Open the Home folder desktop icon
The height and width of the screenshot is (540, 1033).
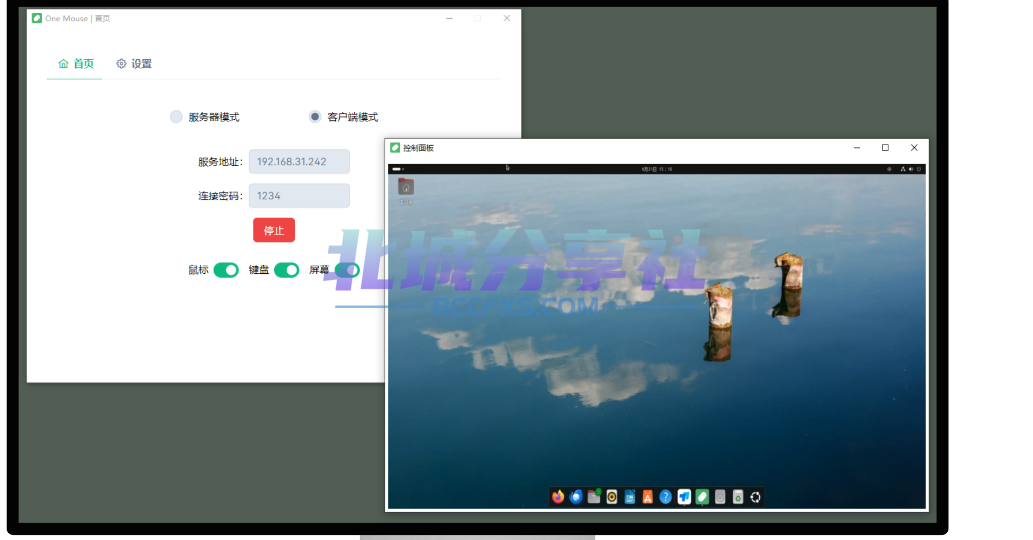click(x=406, y=188)
